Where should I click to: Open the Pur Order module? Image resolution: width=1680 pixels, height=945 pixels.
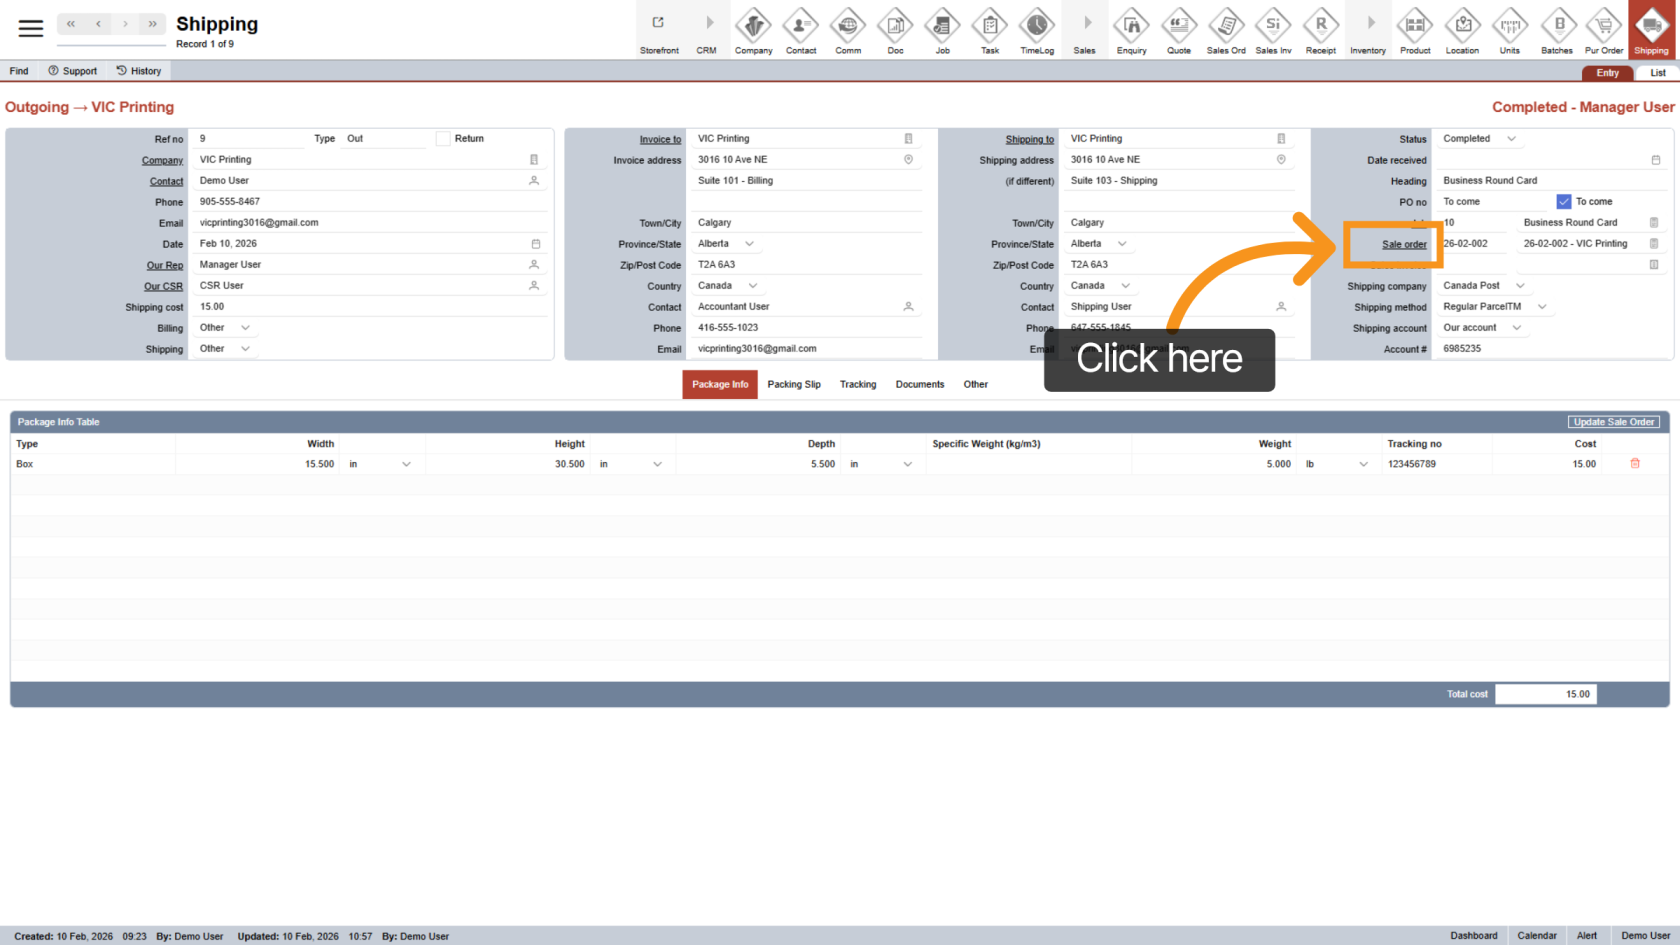(1604, 30)
